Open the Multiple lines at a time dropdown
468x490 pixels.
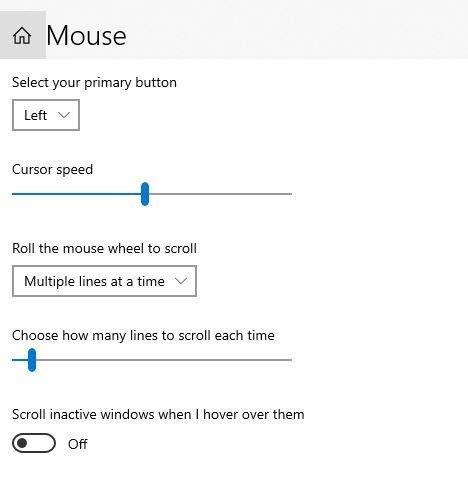[104, 281]
